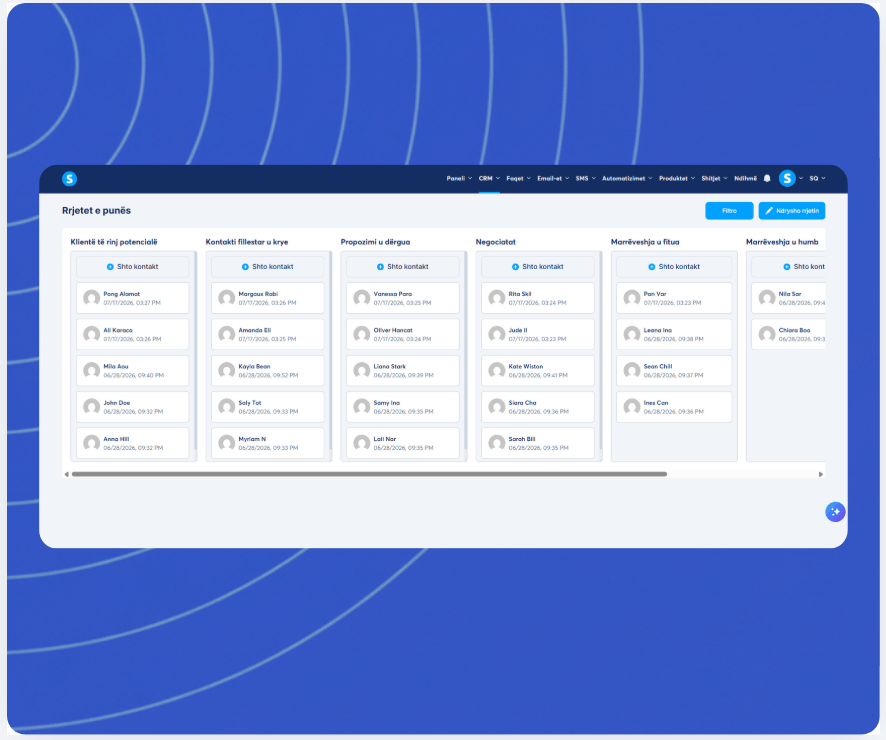The image size is (886, 740).
Task: Open the Jude II contact card
Action: pos(538,334)
